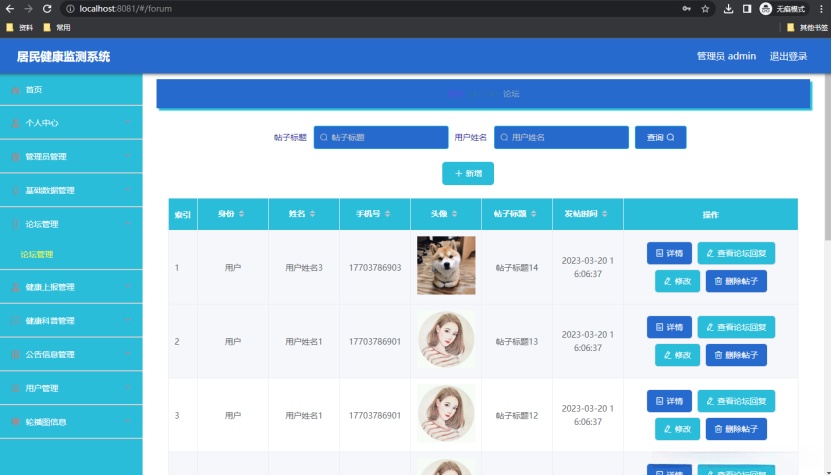Viewport: 832px width, 475px height.
Task: Reload the page with refresh icon
Action: [x=47, y=8]
